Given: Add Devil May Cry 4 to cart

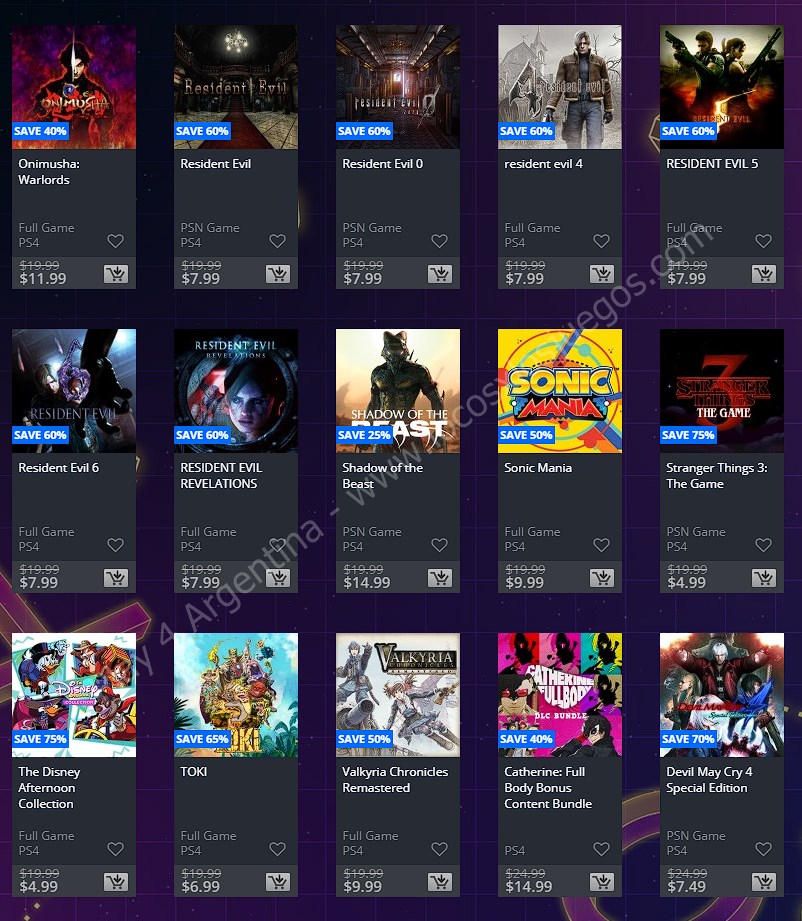Looking at the screenshot, I should pyautogui.click(x=764, y=882).
